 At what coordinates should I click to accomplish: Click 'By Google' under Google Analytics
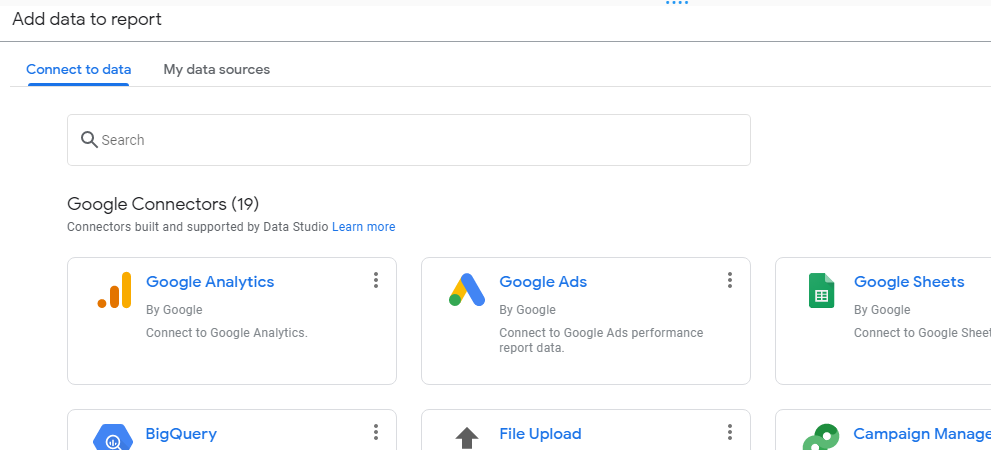coord(174,310)
